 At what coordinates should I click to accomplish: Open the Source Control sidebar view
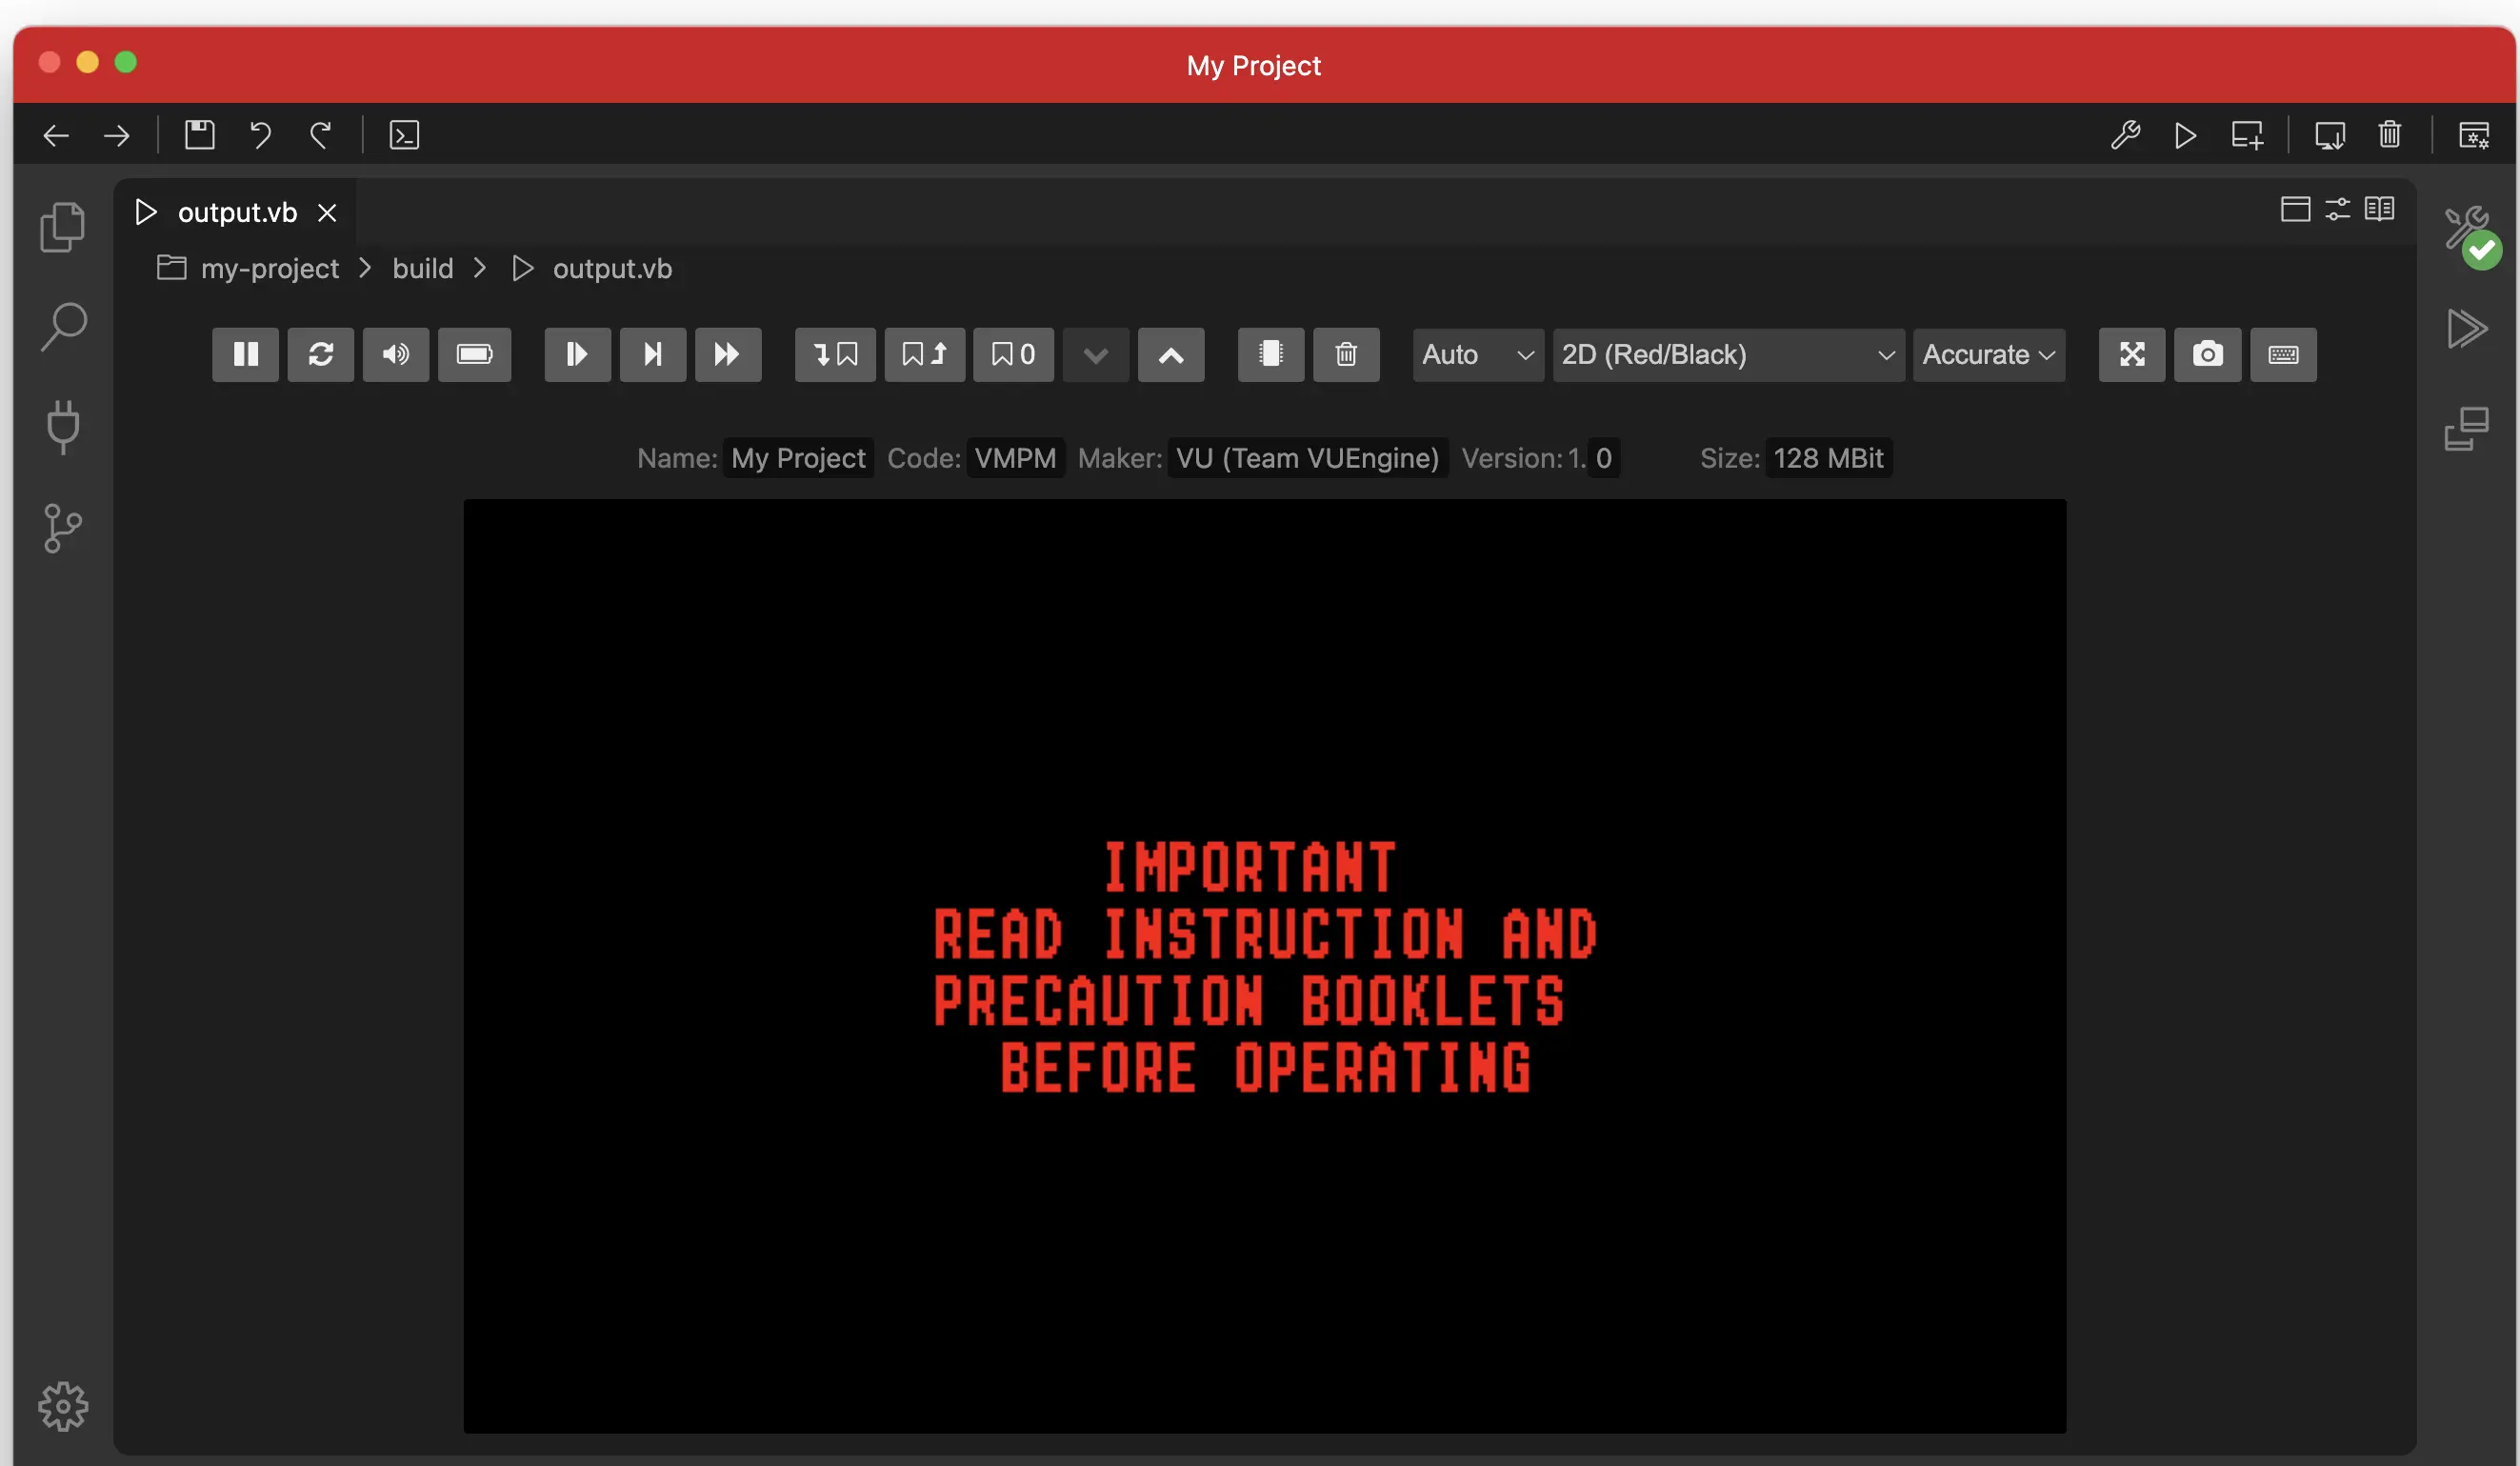[62, 527]
